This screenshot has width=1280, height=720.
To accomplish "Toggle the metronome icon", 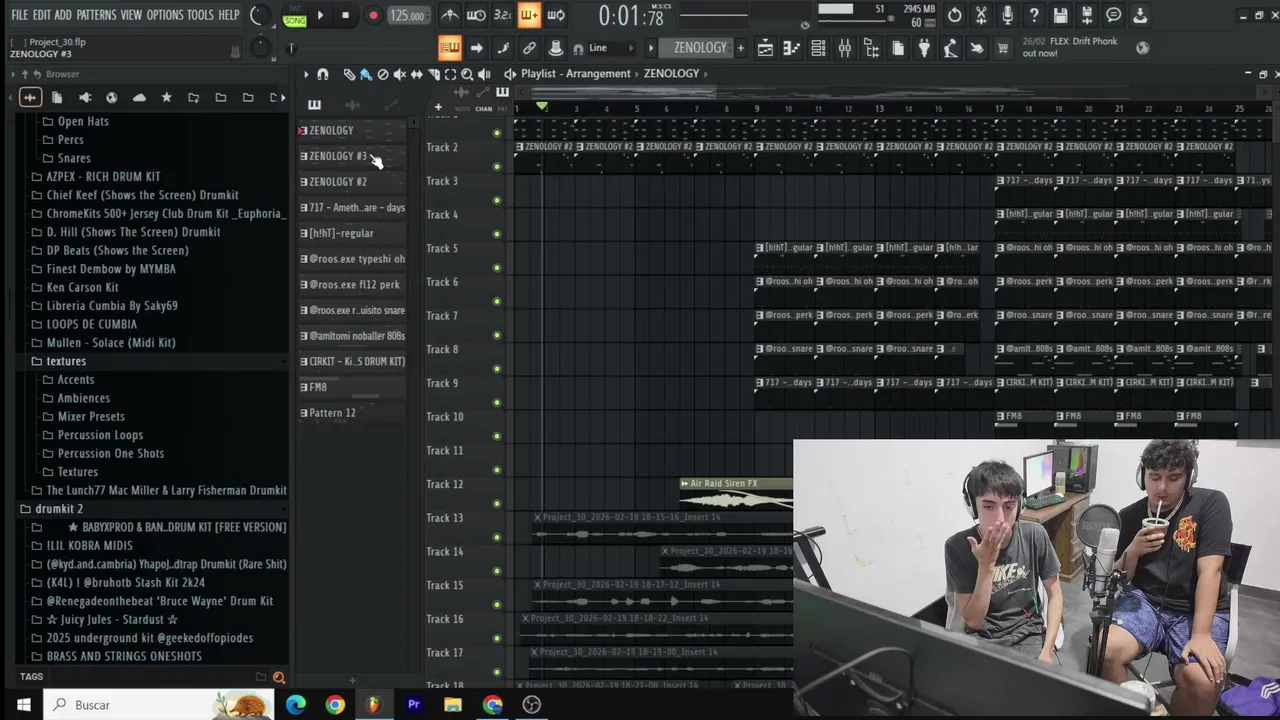I will pos(450,15).
